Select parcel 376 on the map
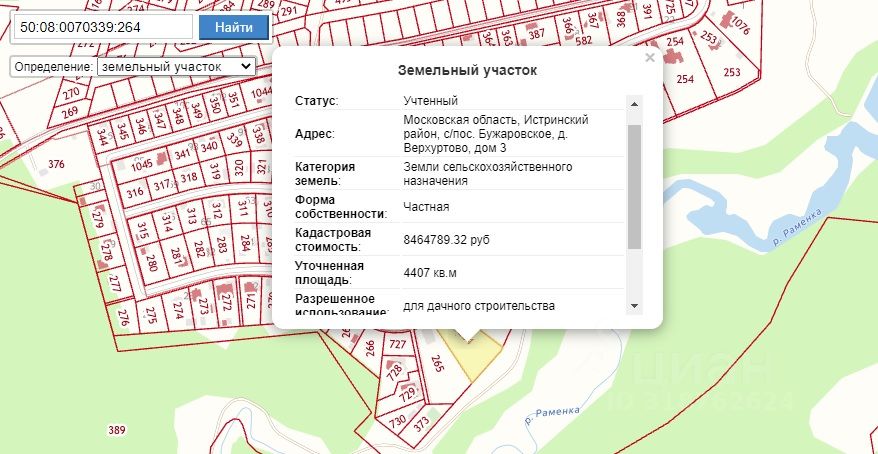The width and height of the screenshot is (878, 454). [x=57, y=164]
